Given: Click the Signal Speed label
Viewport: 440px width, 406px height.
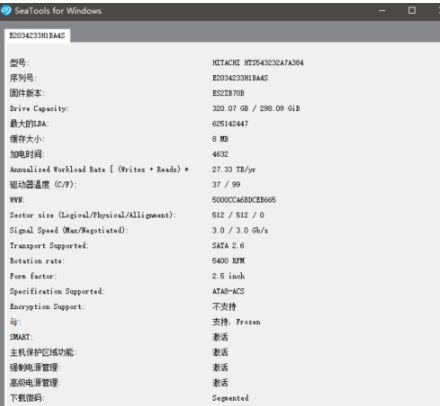Looking at the screenshot, I should click(x=69, y=230).
